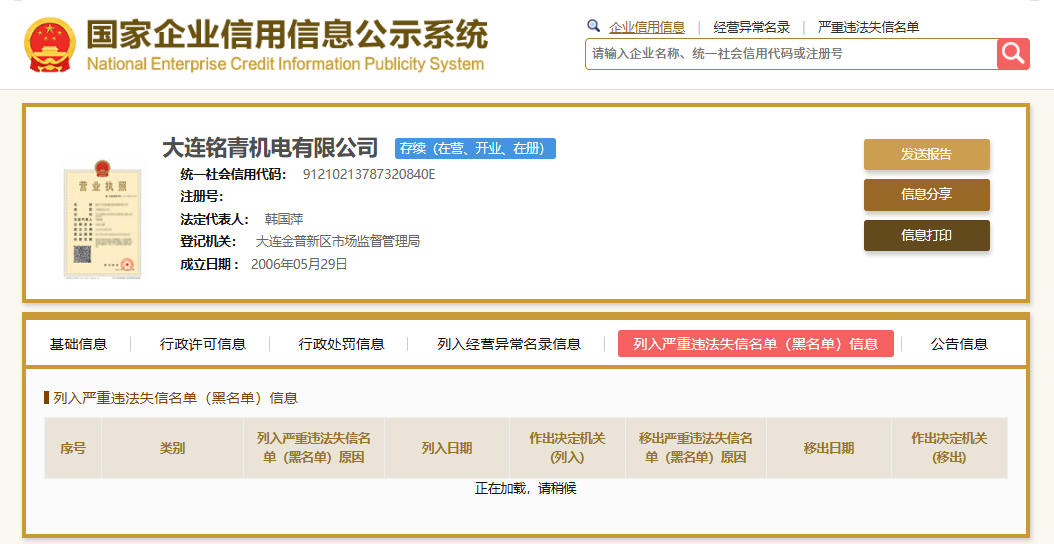Click the 注册号 label

tap(202, 197)
